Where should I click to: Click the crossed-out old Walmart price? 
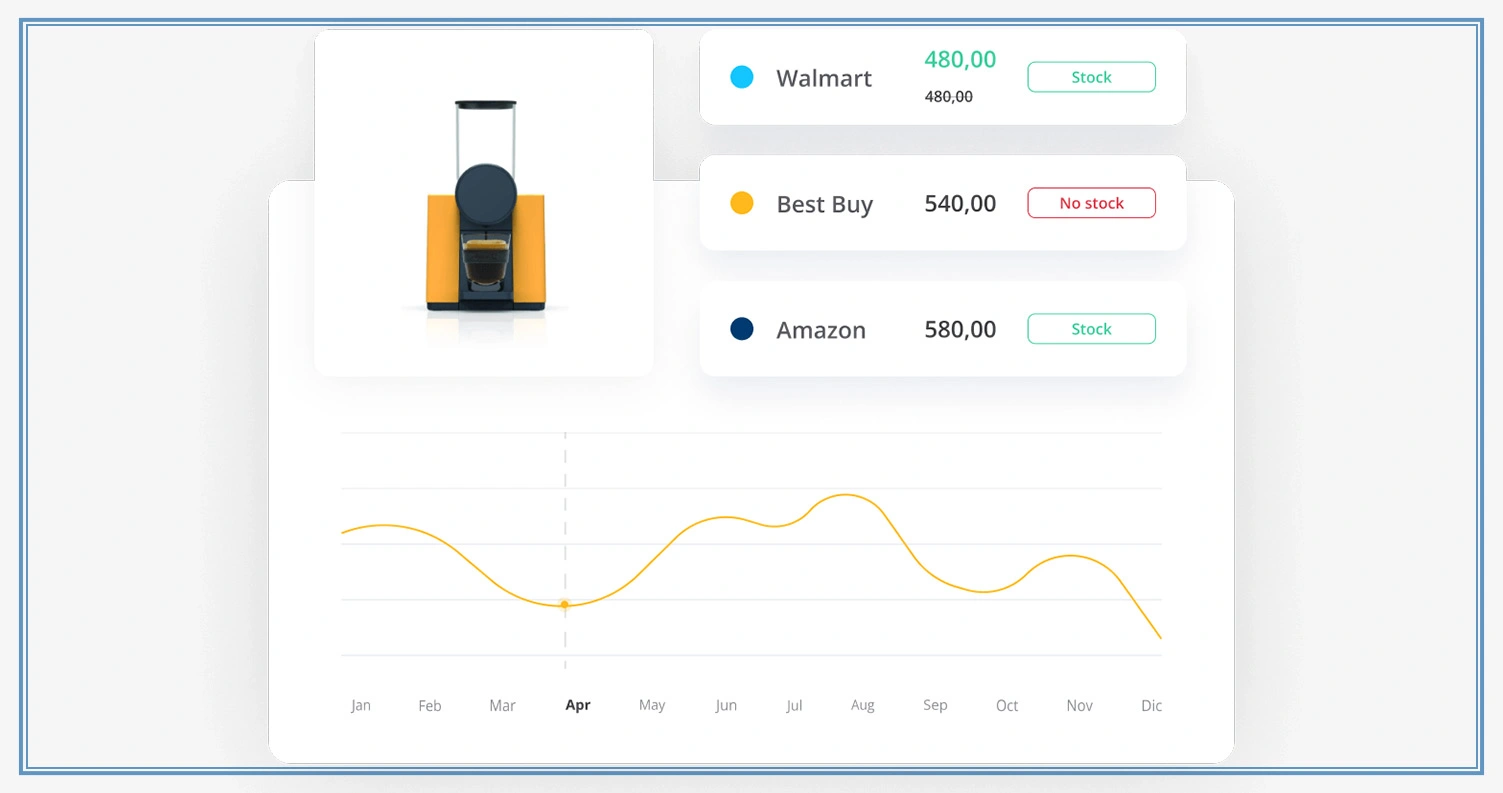949,96
